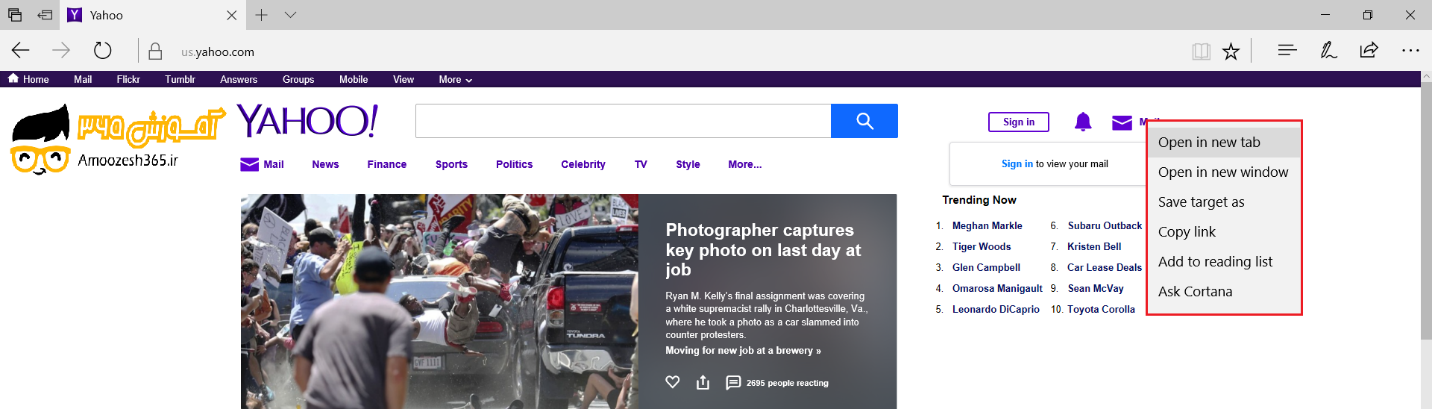The width and height of the screenshot is (1432, 409).
Task: Click trending topic Subaru Outback
Action: pyautogui.click(x=1104, y=225)
